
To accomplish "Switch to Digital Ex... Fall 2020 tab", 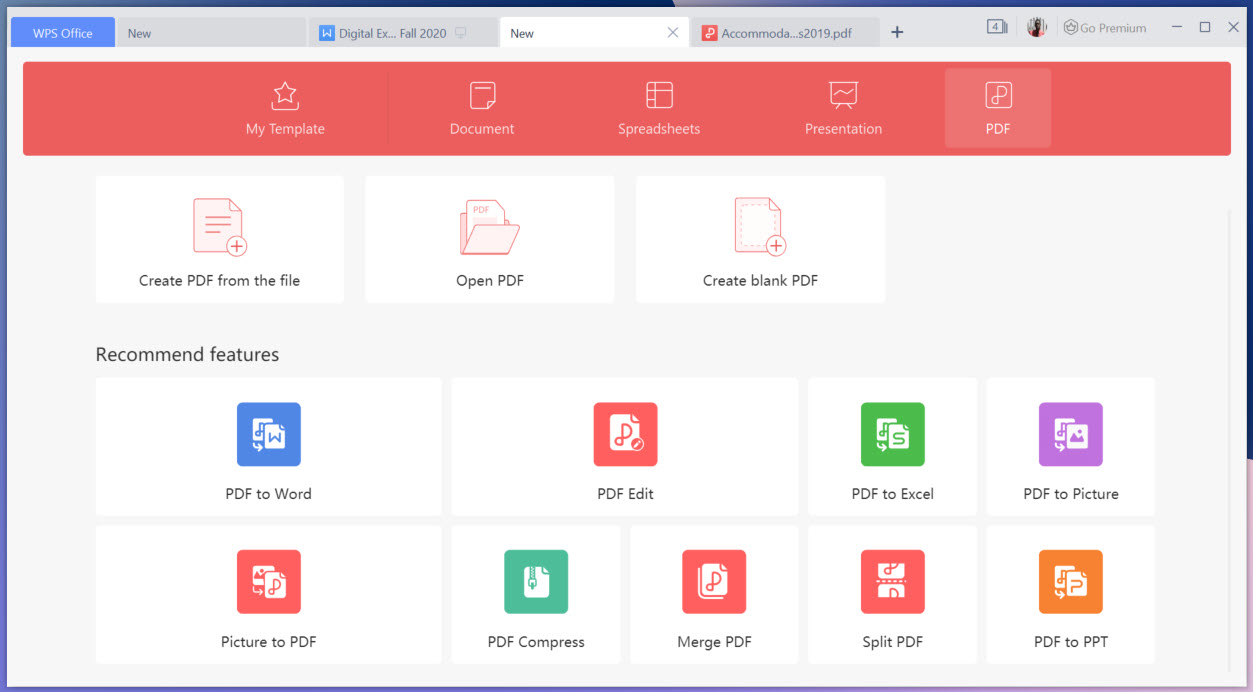I will pos(403,32).
